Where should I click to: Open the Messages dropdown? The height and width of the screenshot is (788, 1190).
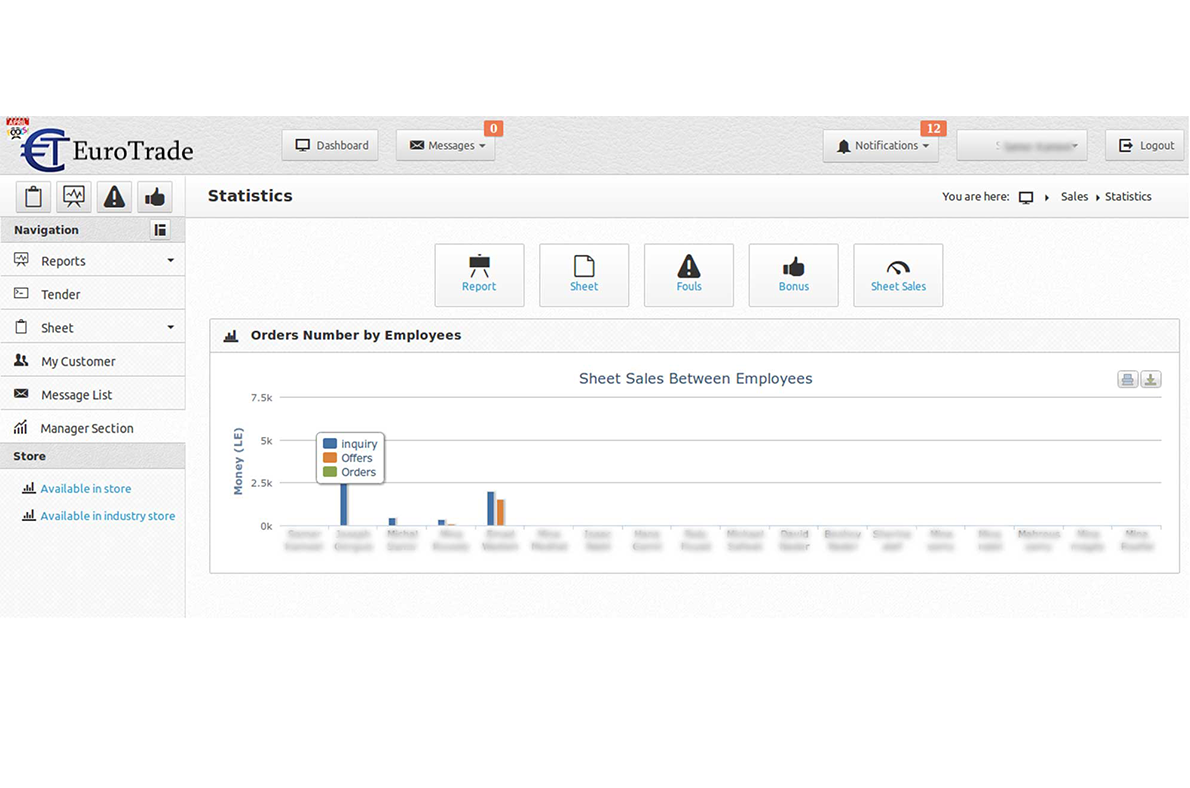click(446, 145)
